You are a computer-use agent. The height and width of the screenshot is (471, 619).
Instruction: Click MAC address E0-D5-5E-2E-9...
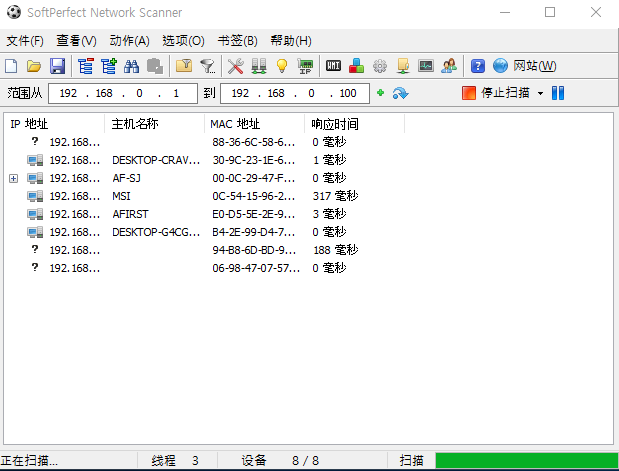253,214
